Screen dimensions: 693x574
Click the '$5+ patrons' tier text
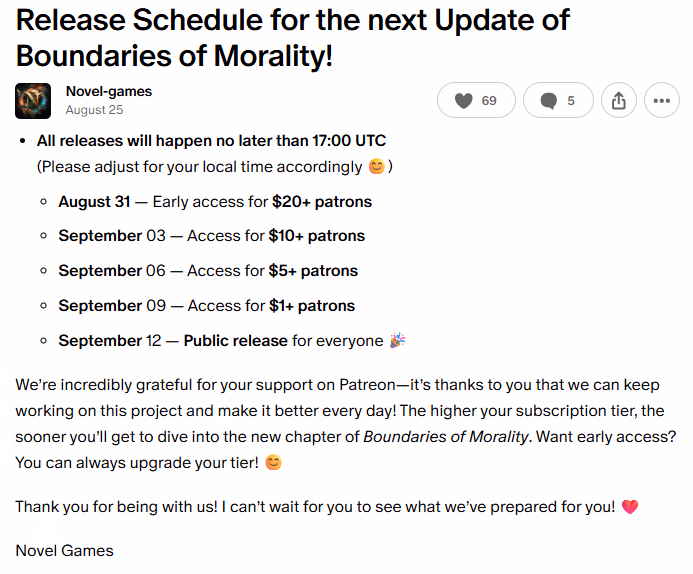point(313,271)
